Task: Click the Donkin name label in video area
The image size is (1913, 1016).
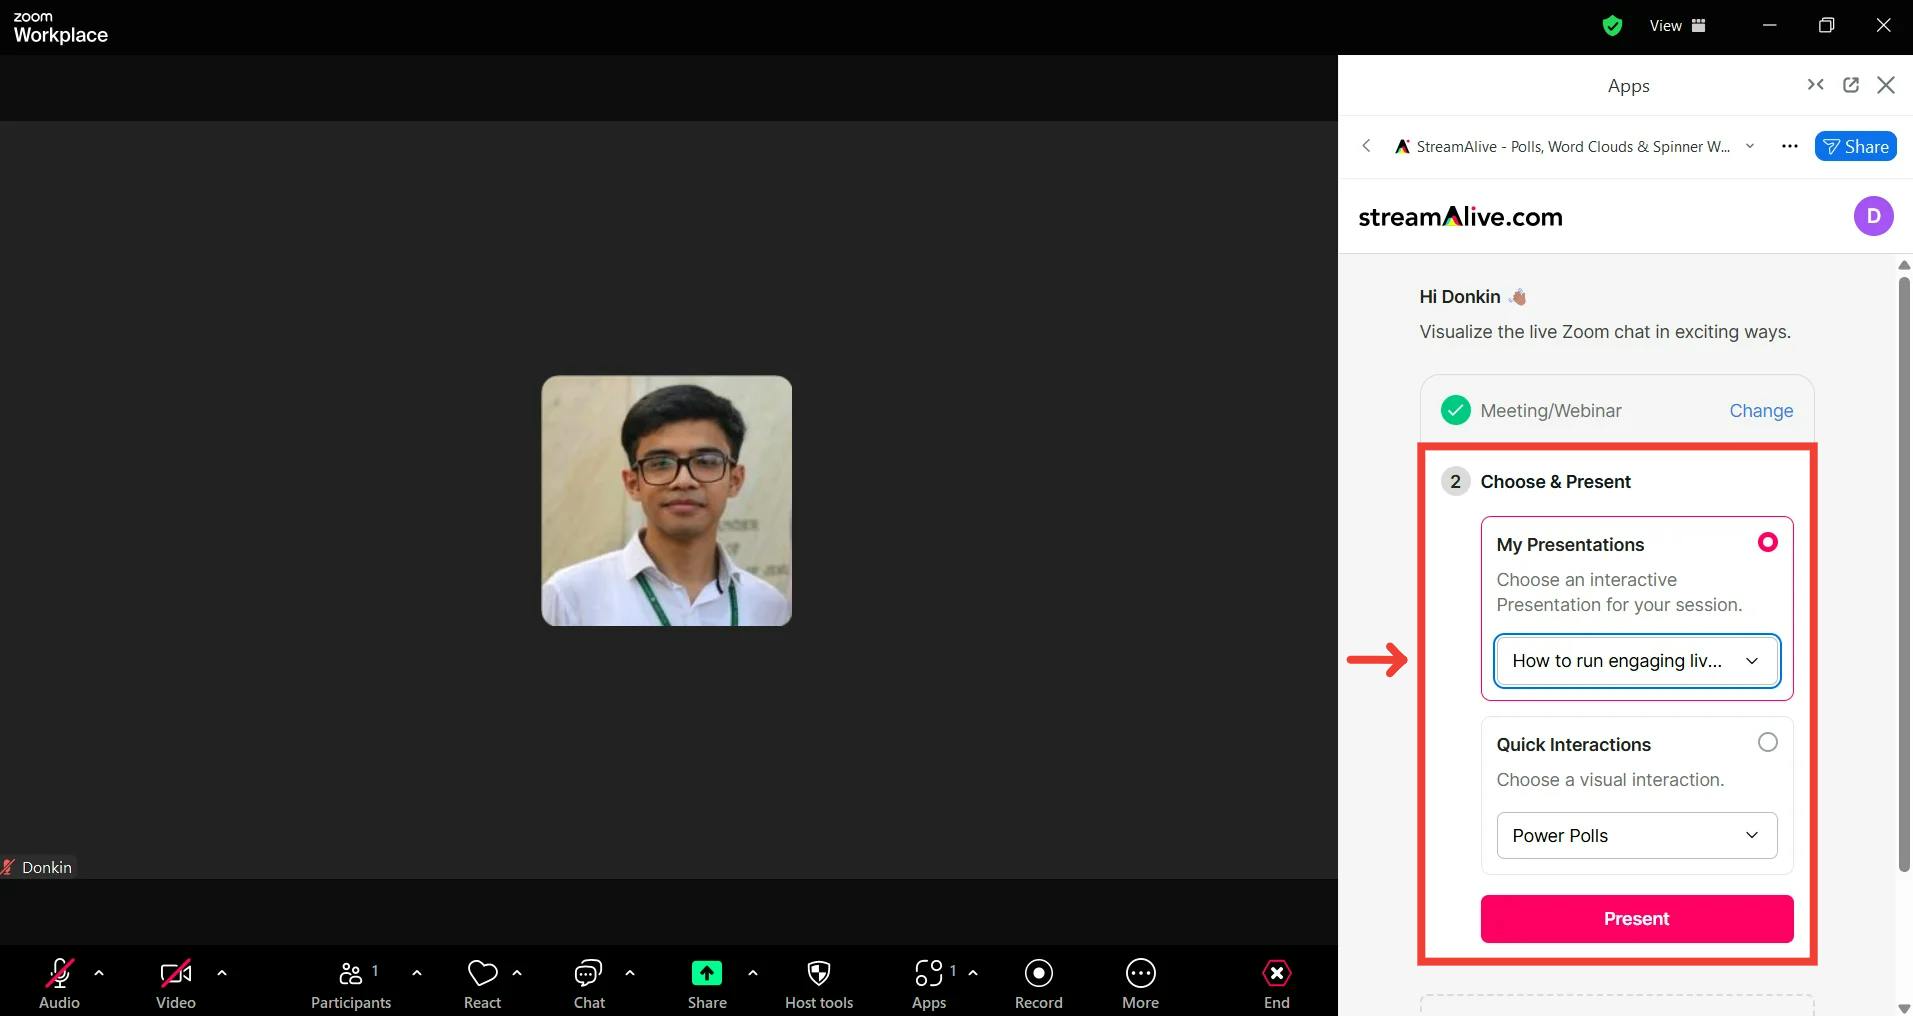Action: (47, 867)
